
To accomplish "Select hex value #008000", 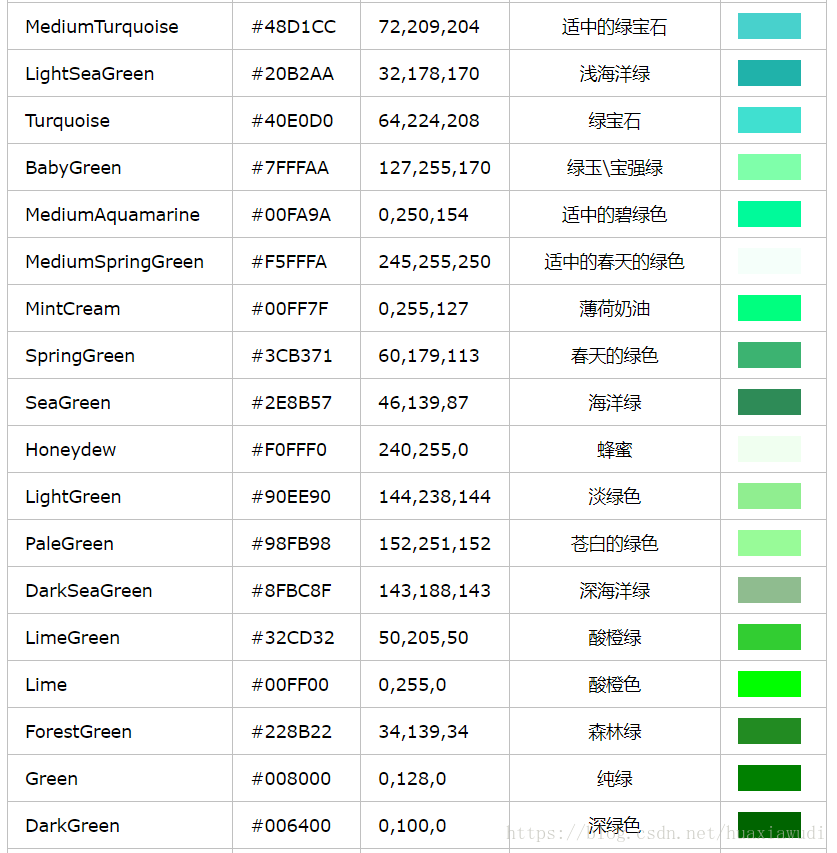I will 291,778.
